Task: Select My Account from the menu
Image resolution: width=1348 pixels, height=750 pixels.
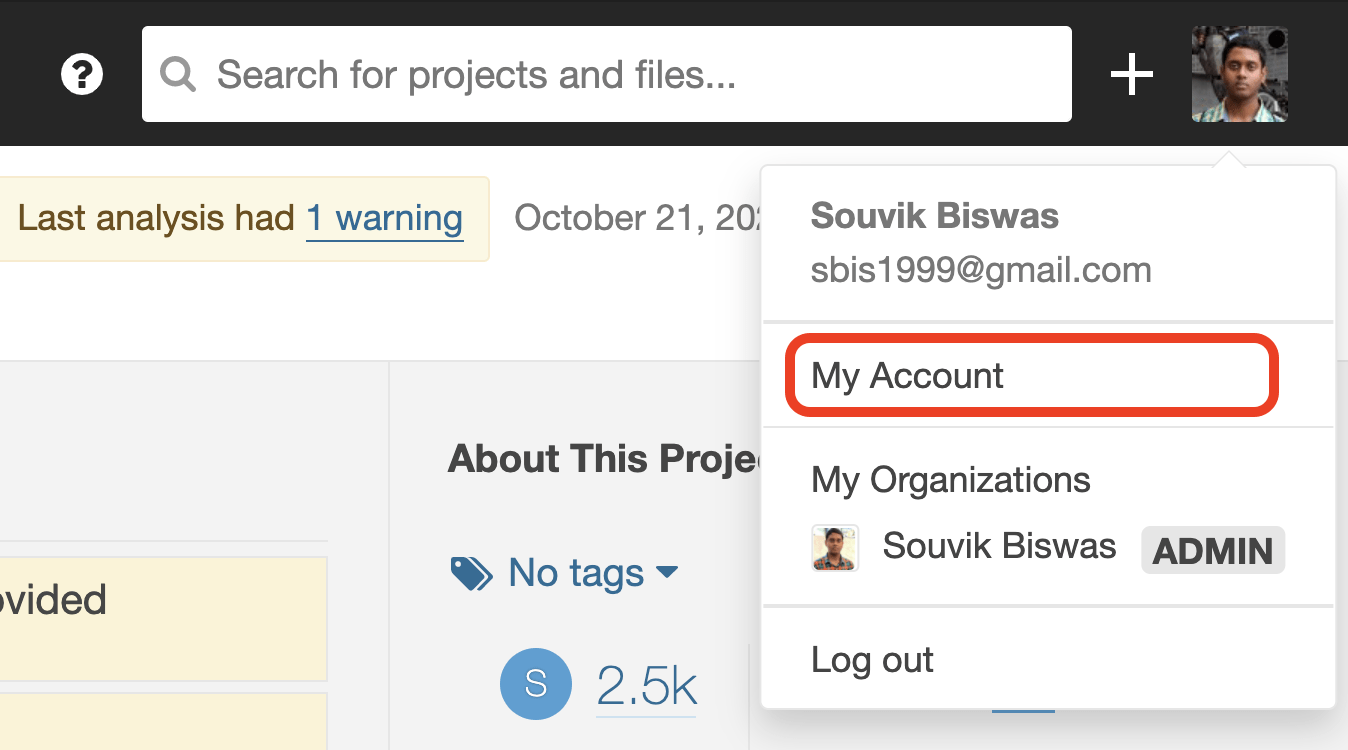Action: pyautogui.click(x=905, y=375)
